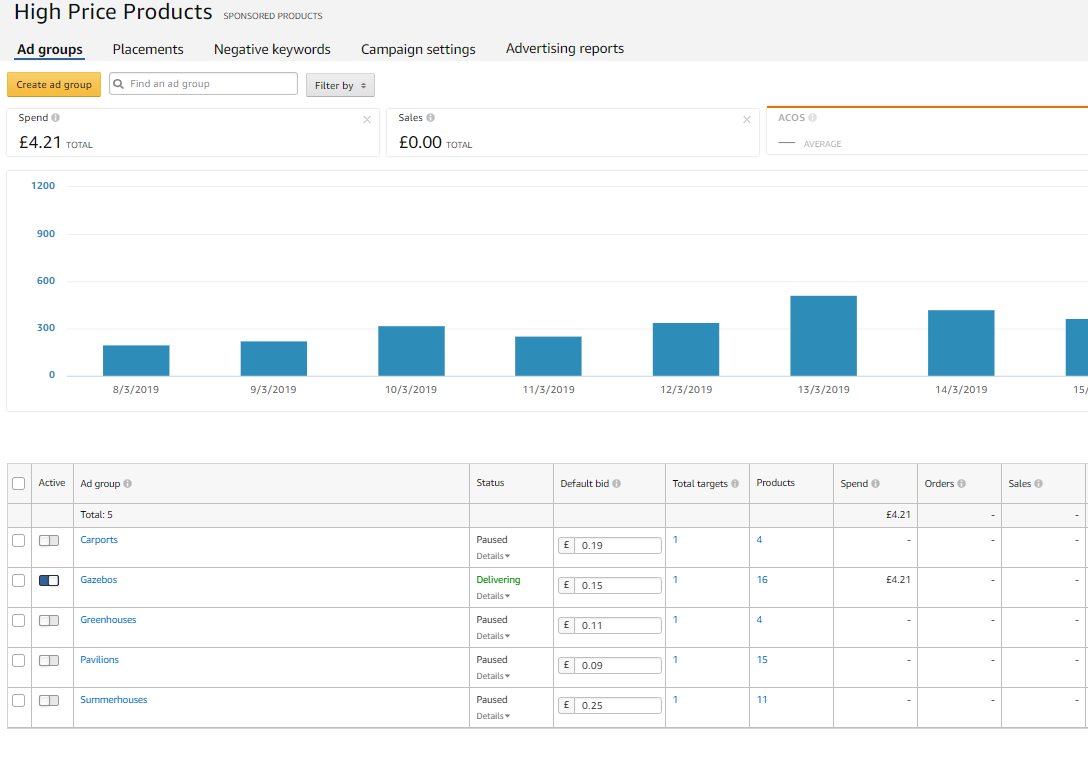Open the Pavilions ad group link

pos(99,660)
